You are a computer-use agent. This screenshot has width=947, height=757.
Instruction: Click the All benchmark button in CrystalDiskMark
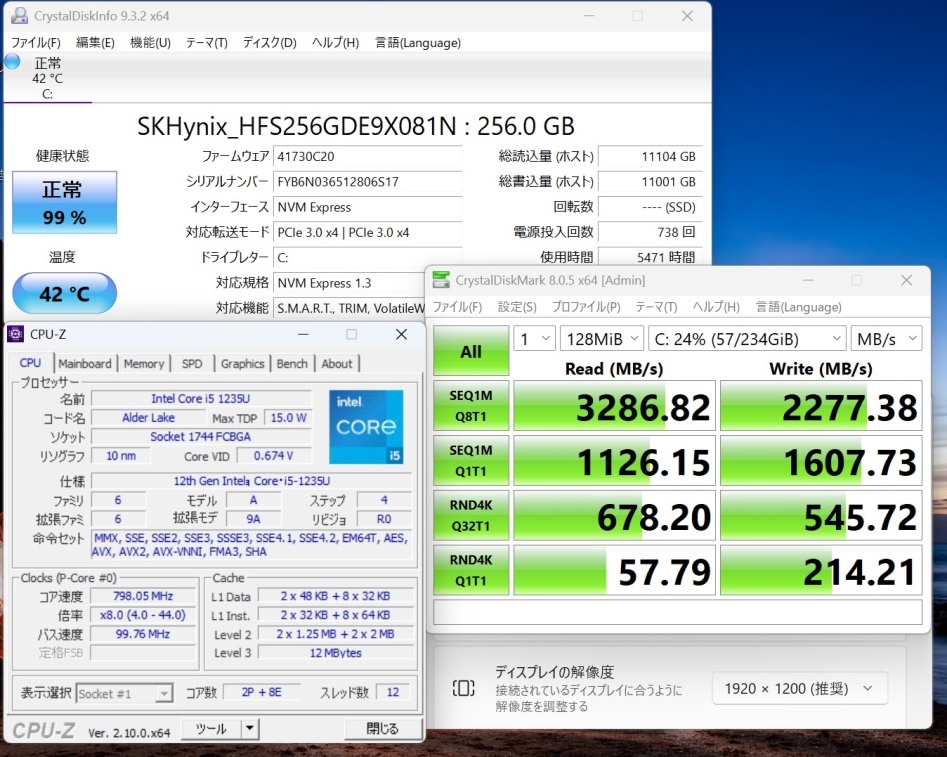471,351
